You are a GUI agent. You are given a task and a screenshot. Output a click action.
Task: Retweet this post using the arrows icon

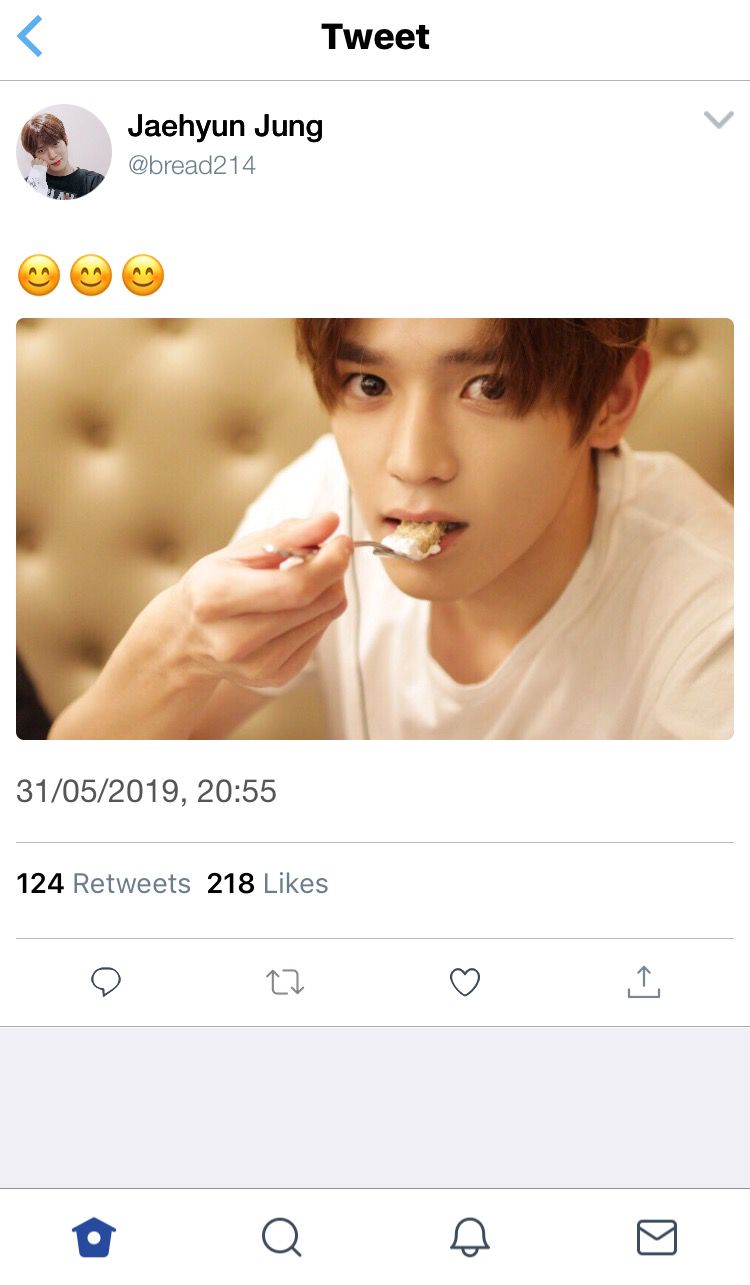point(285,983)
